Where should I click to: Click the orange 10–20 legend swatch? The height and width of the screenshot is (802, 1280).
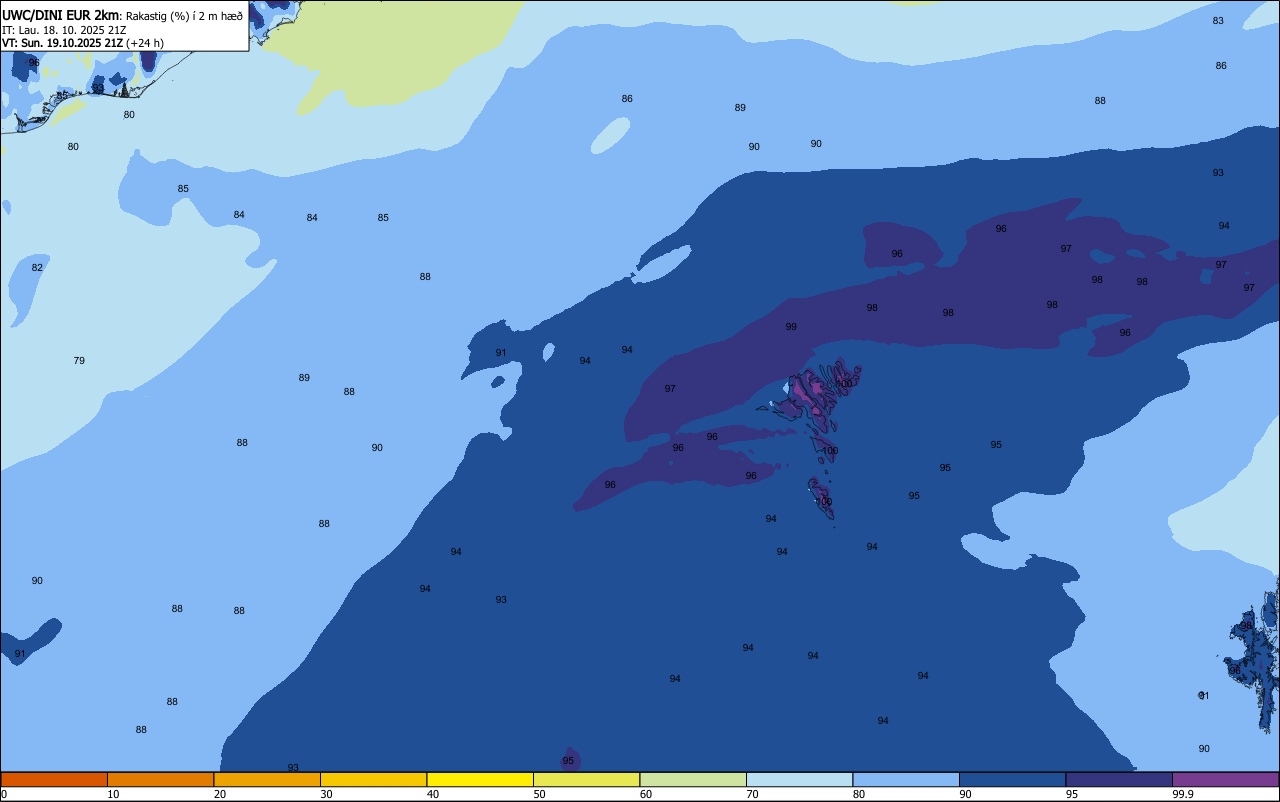tap(160, 779)
